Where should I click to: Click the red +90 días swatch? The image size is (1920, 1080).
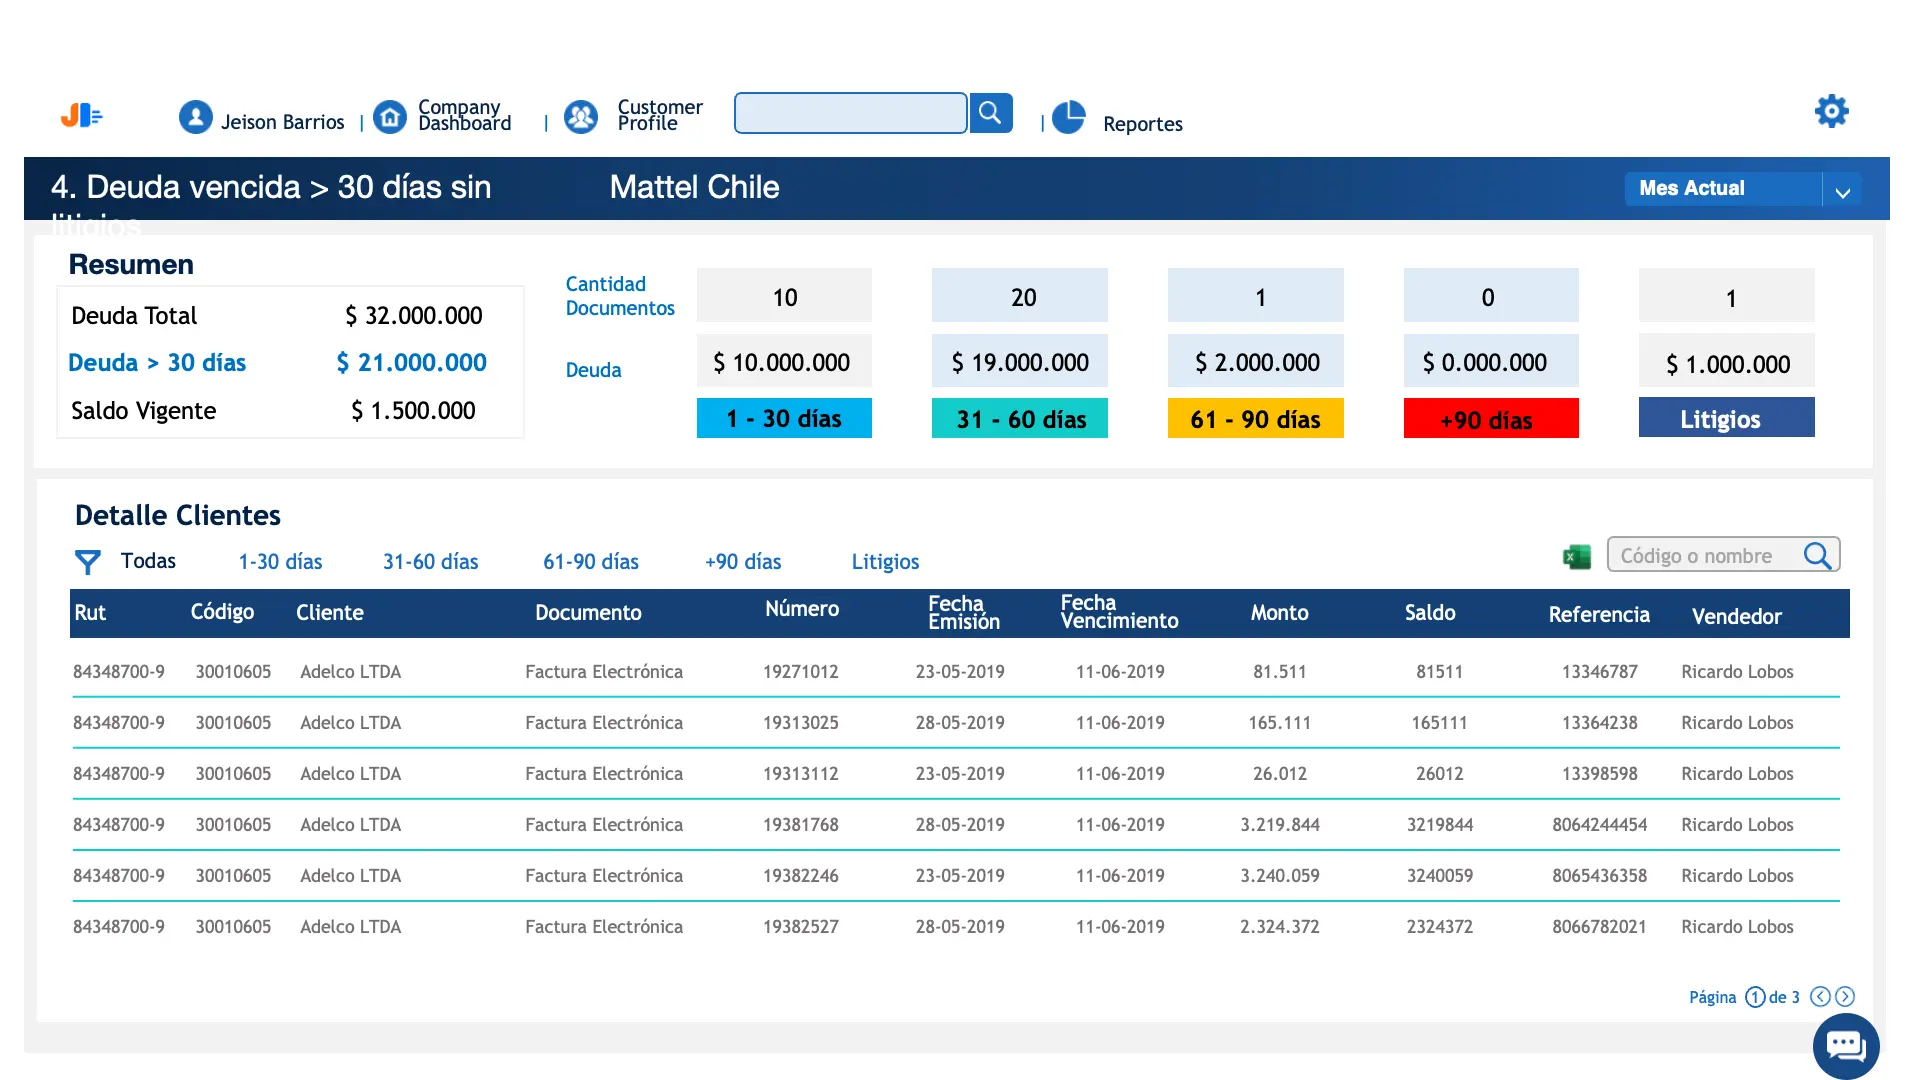(x=1490, y=419)
